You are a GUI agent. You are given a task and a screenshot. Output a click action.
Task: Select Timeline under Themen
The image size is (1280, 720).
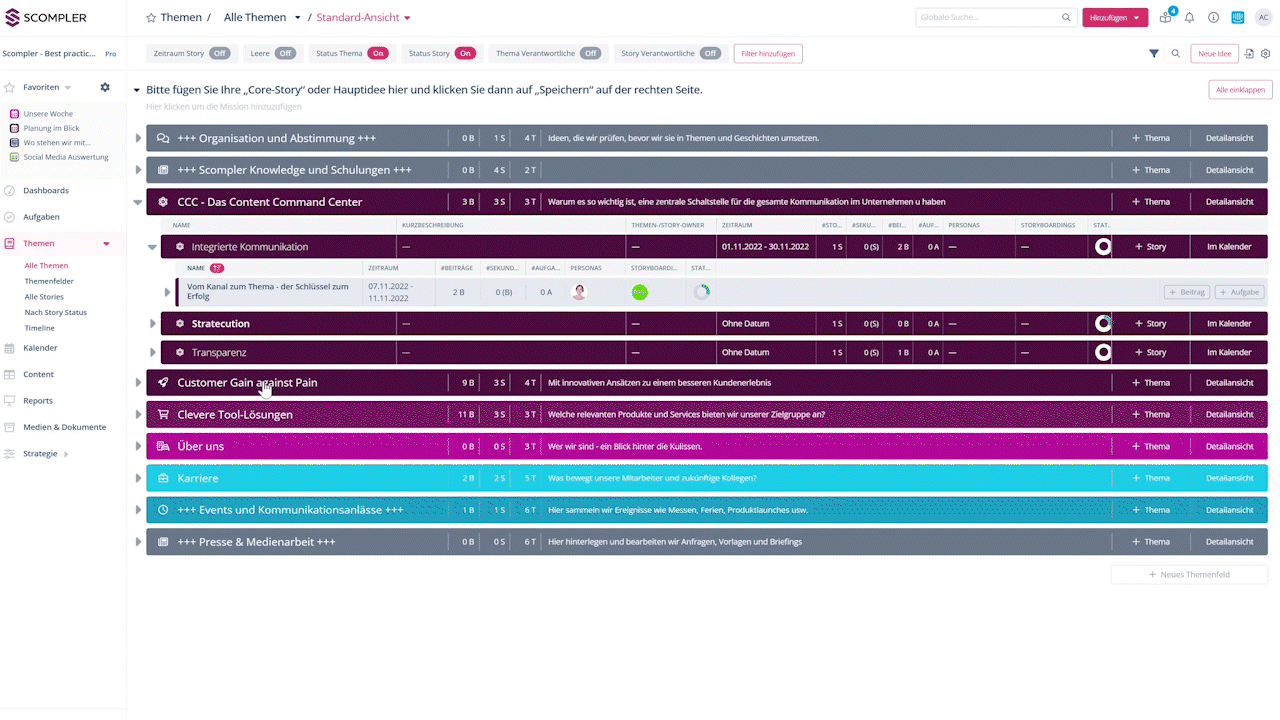click(40, 328)
